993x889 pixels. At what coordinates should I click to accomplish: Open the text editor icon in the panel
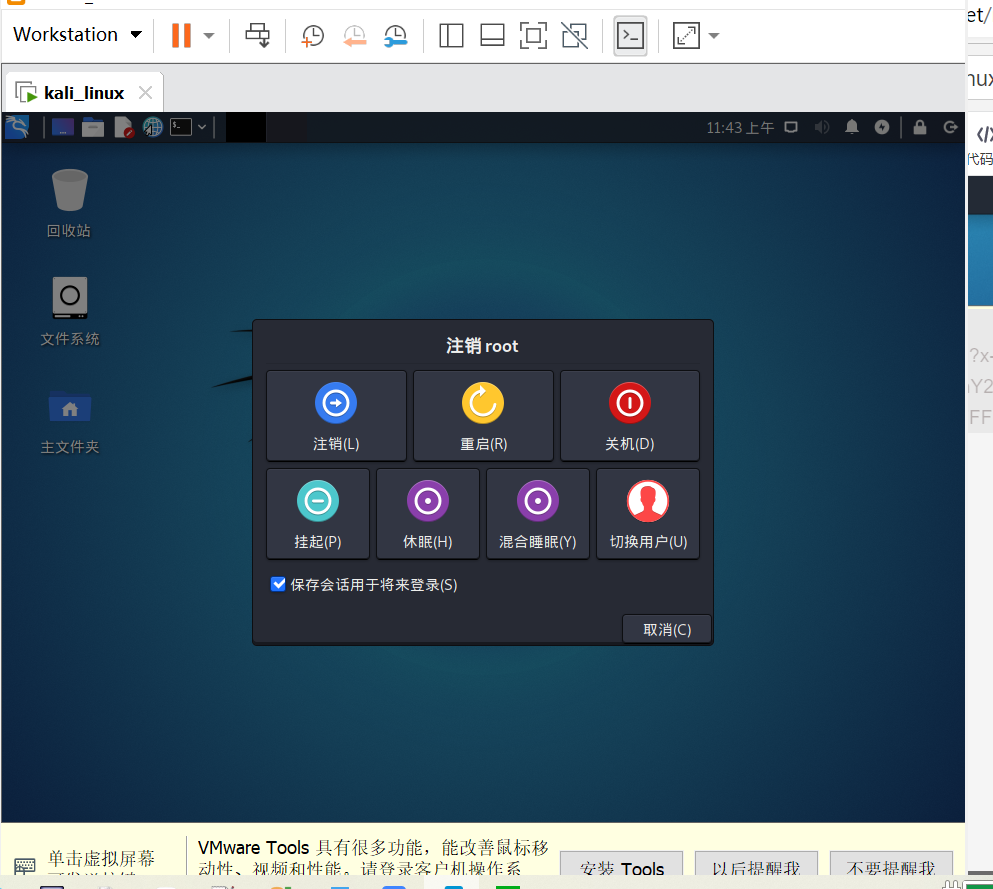pos(123,127)
